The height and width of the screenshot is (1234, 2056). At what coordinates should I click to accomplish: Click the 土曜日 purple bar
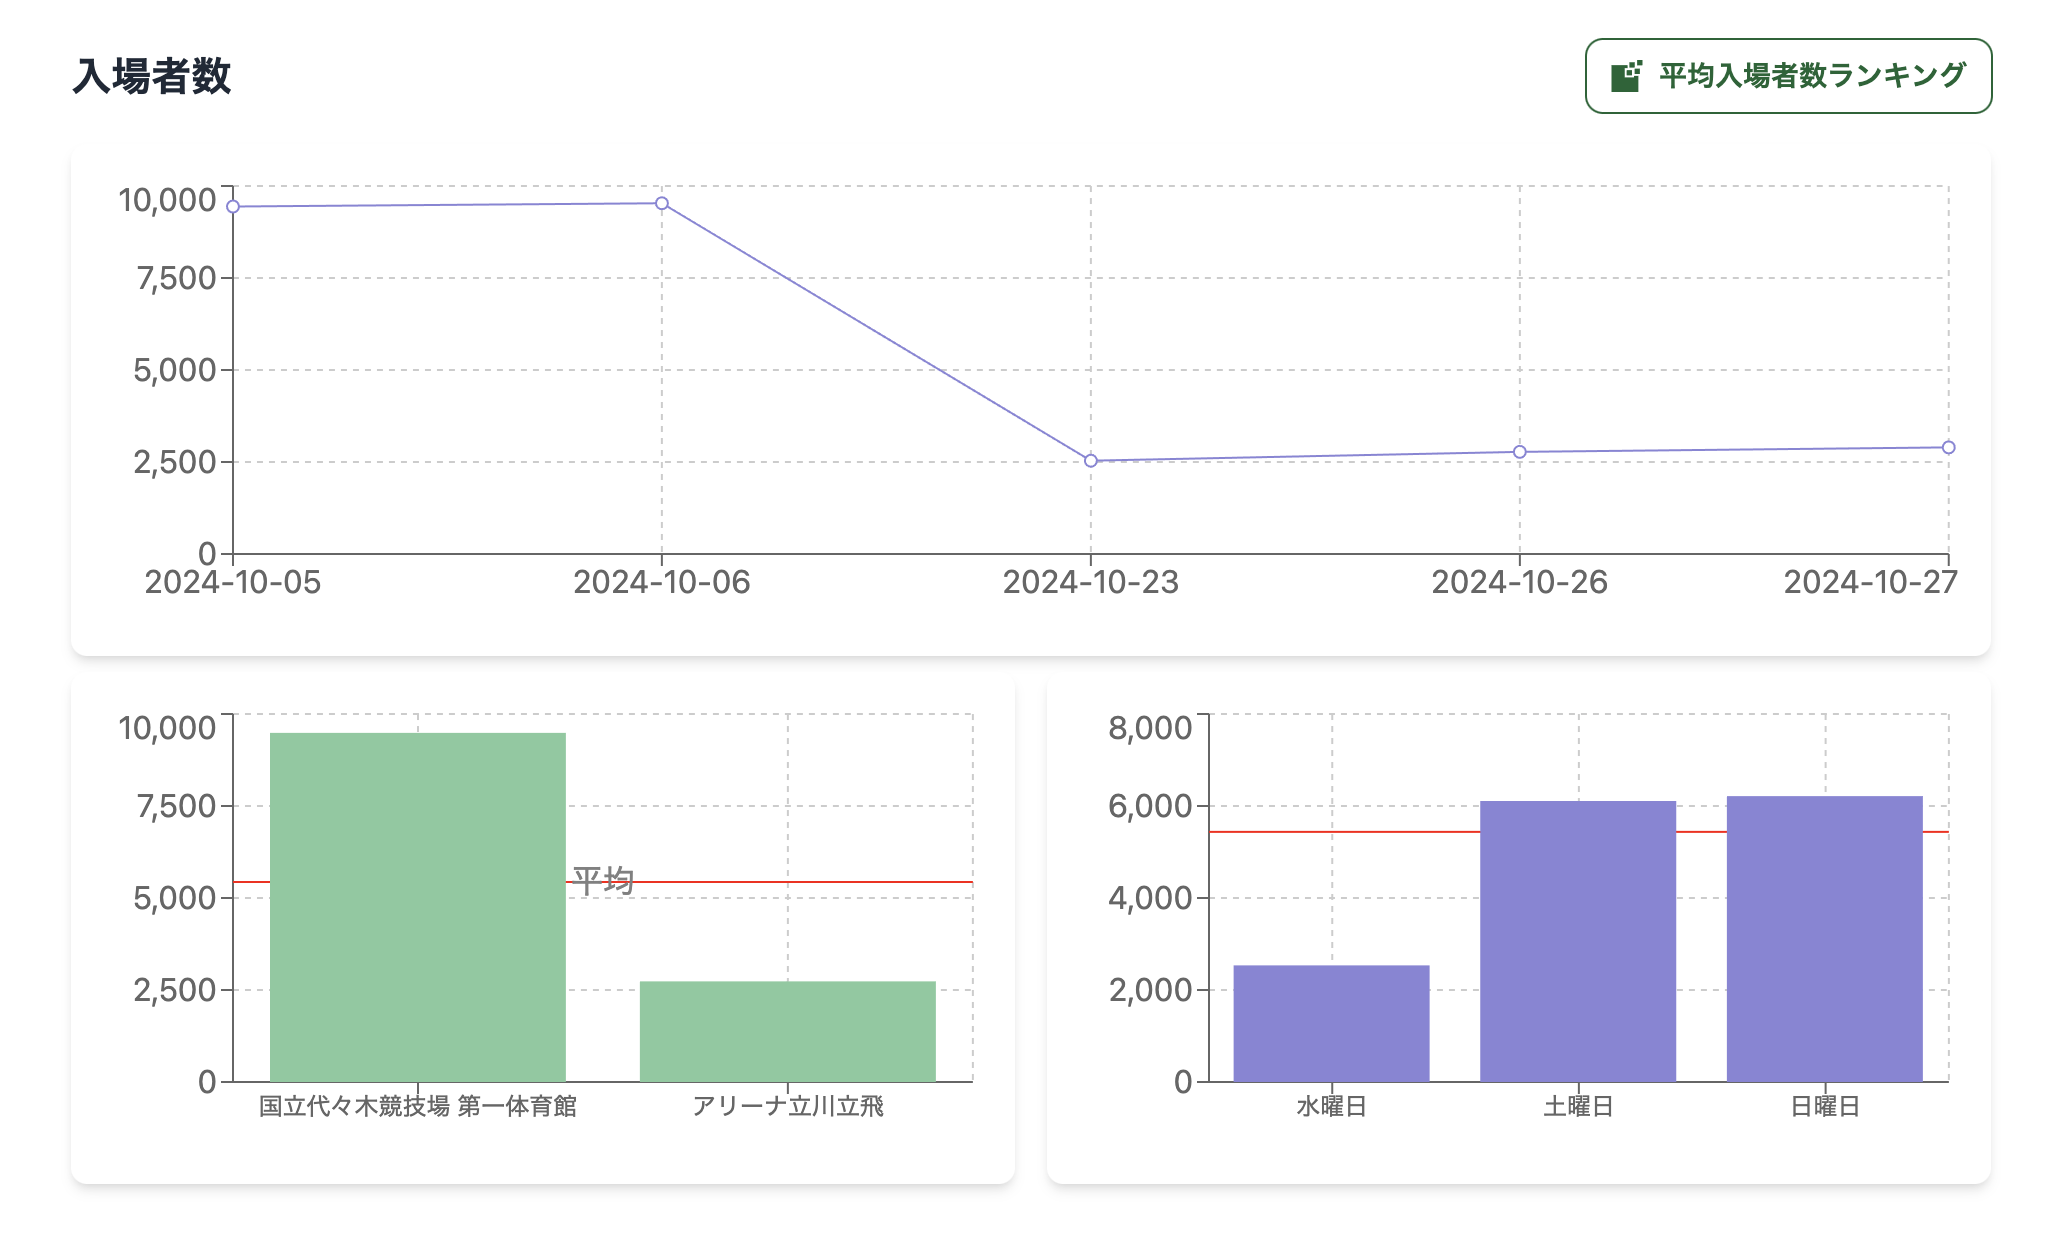(x=1578, y=941)
